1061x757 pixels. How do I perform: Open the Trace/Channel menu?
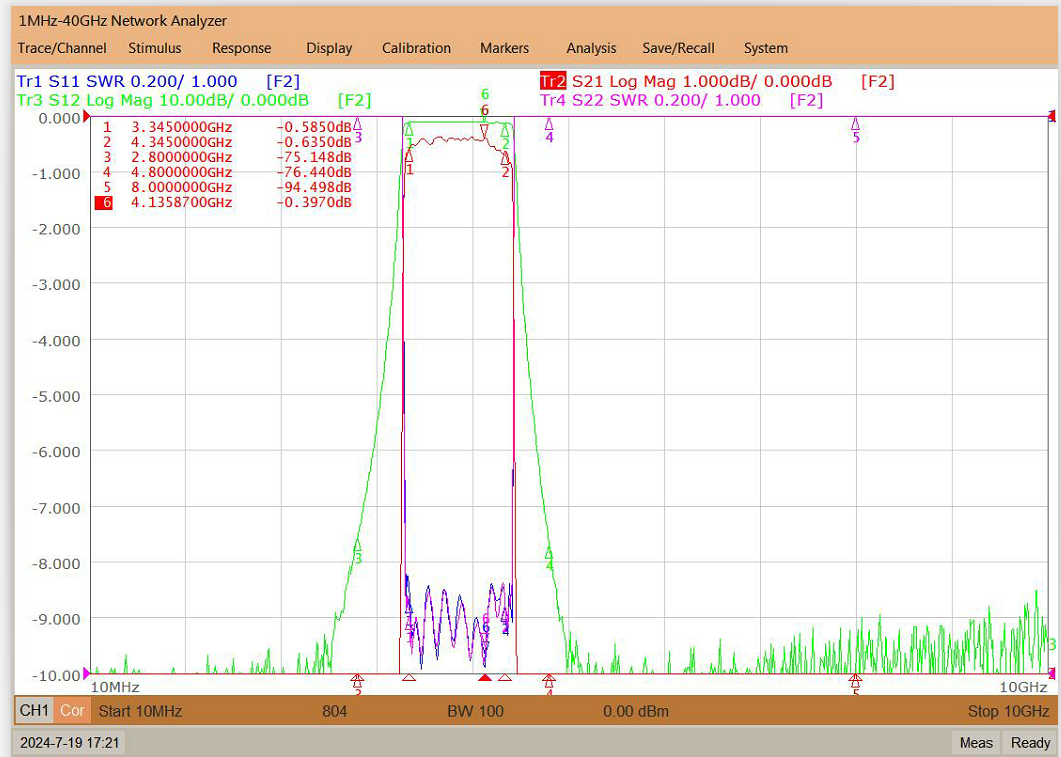(62, 48)
